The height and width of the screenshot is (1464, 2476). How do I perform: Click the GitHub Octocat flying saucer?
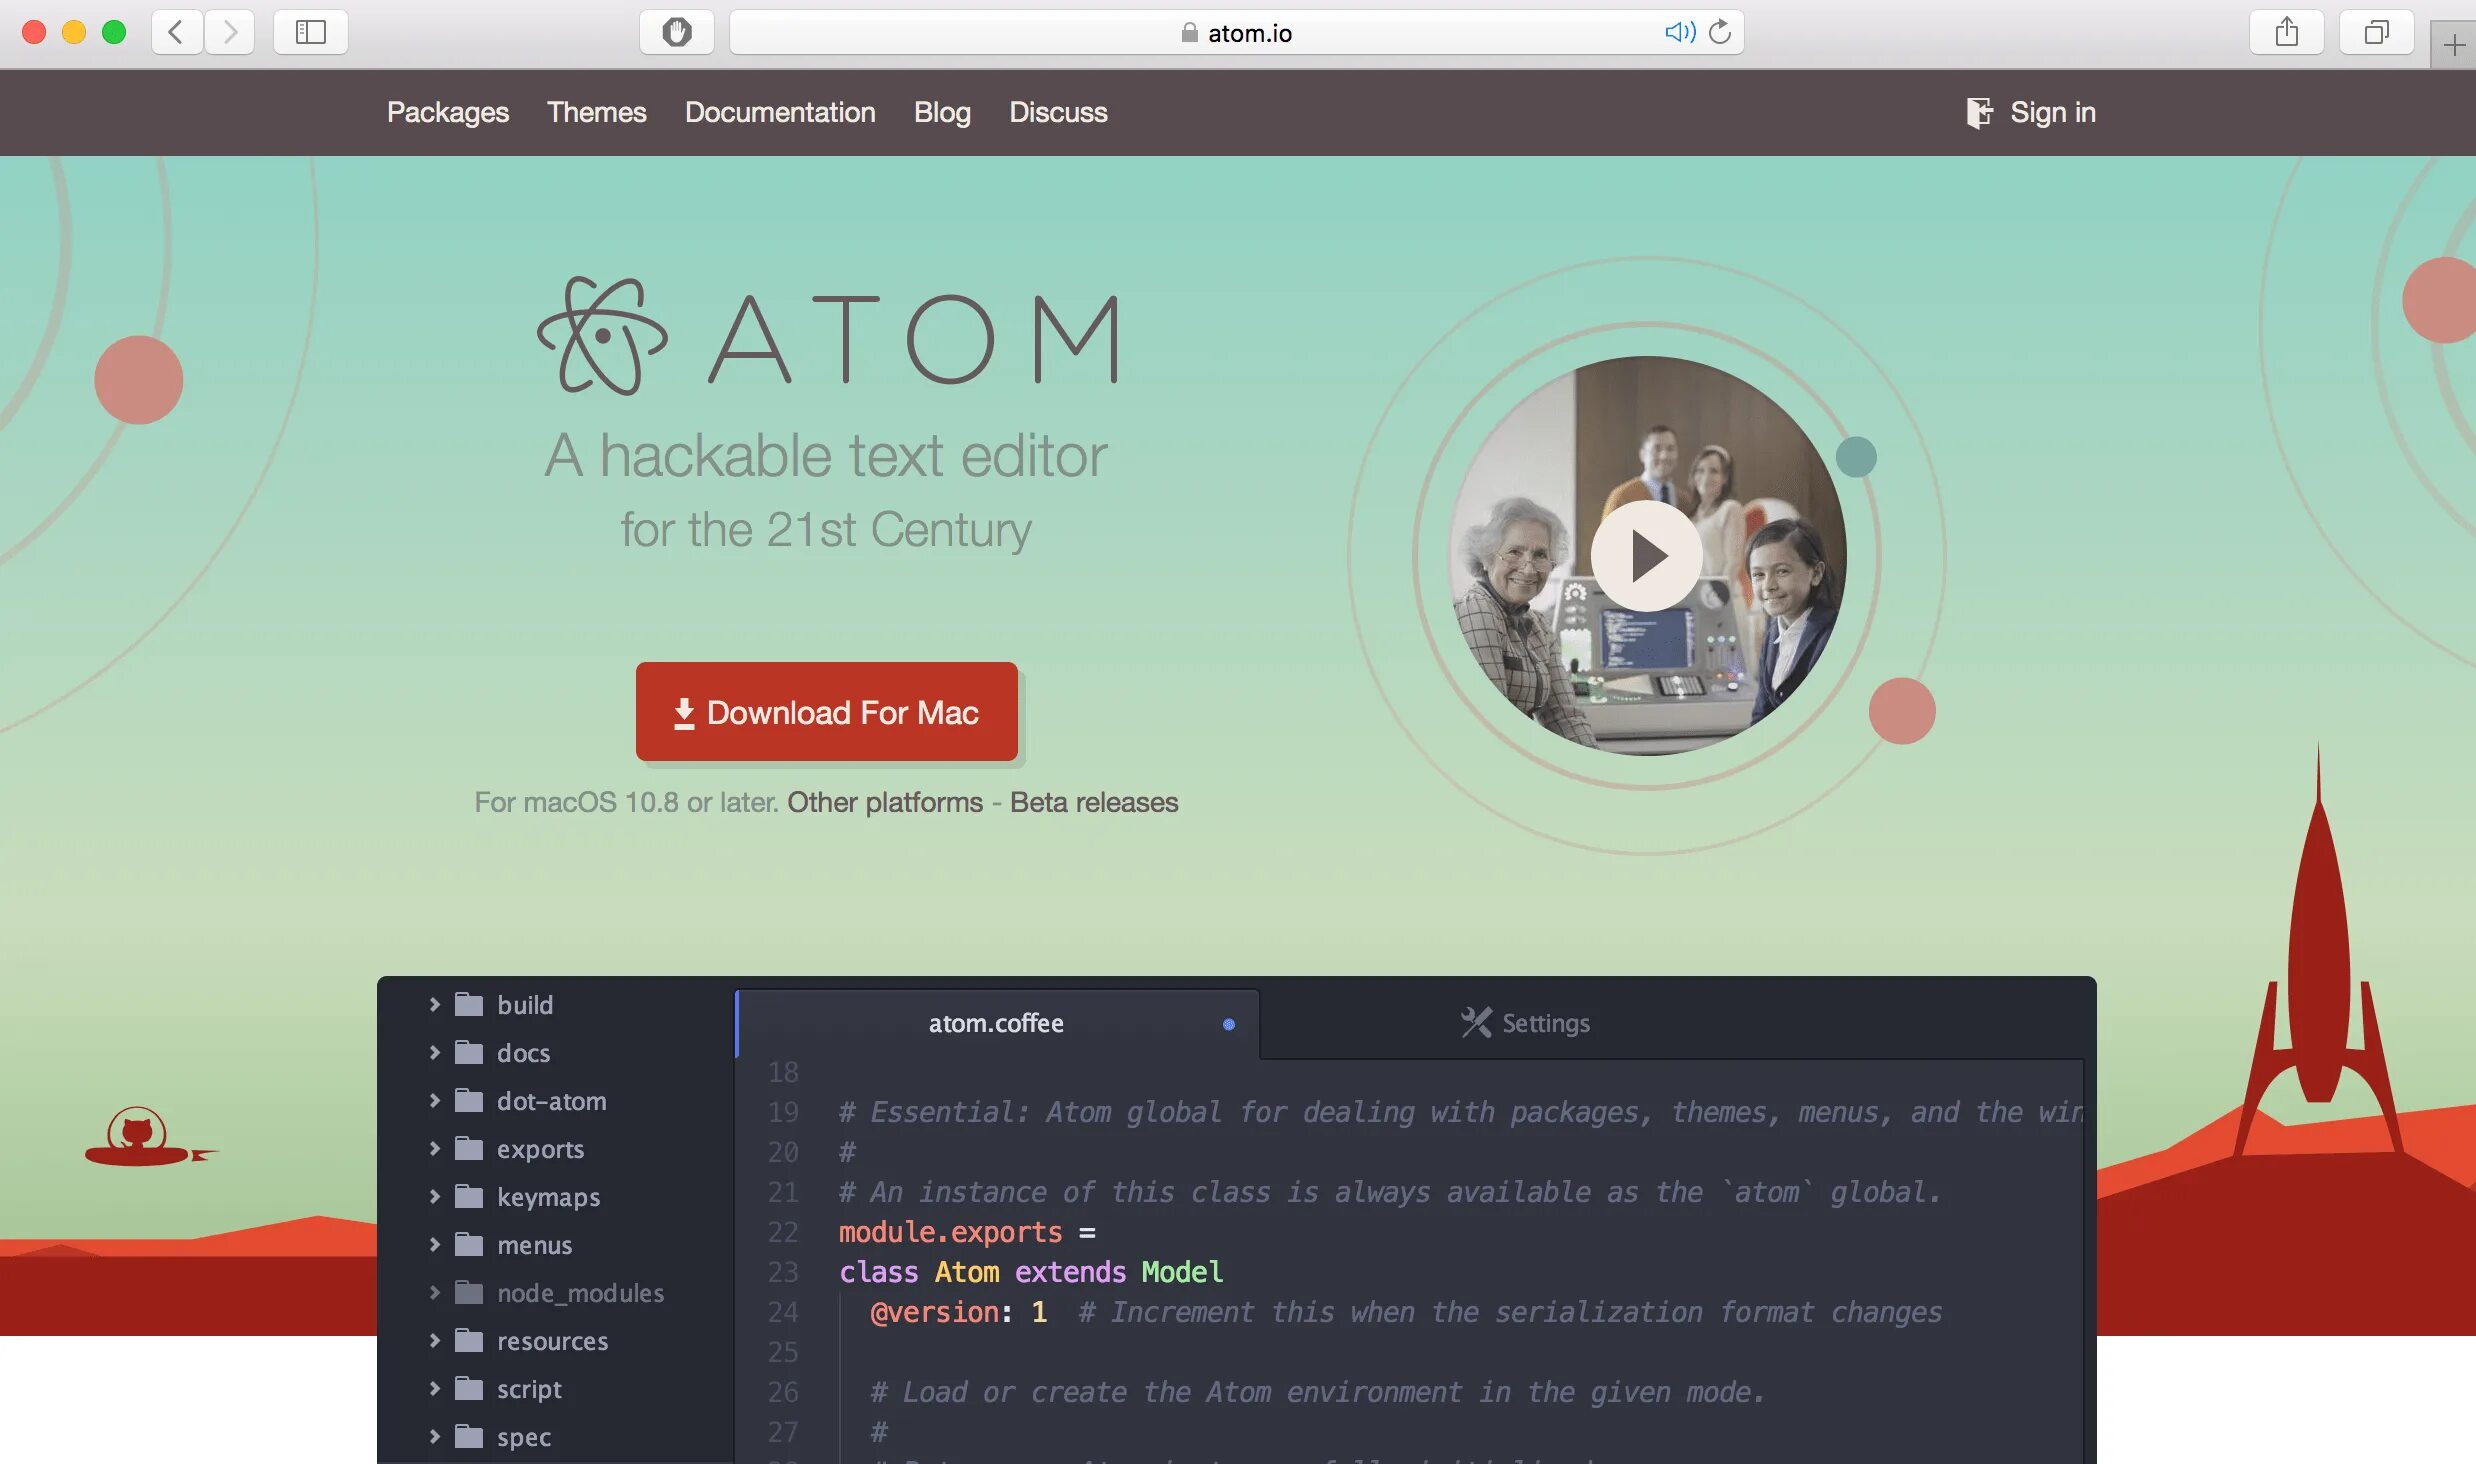tap(150, 1137)
